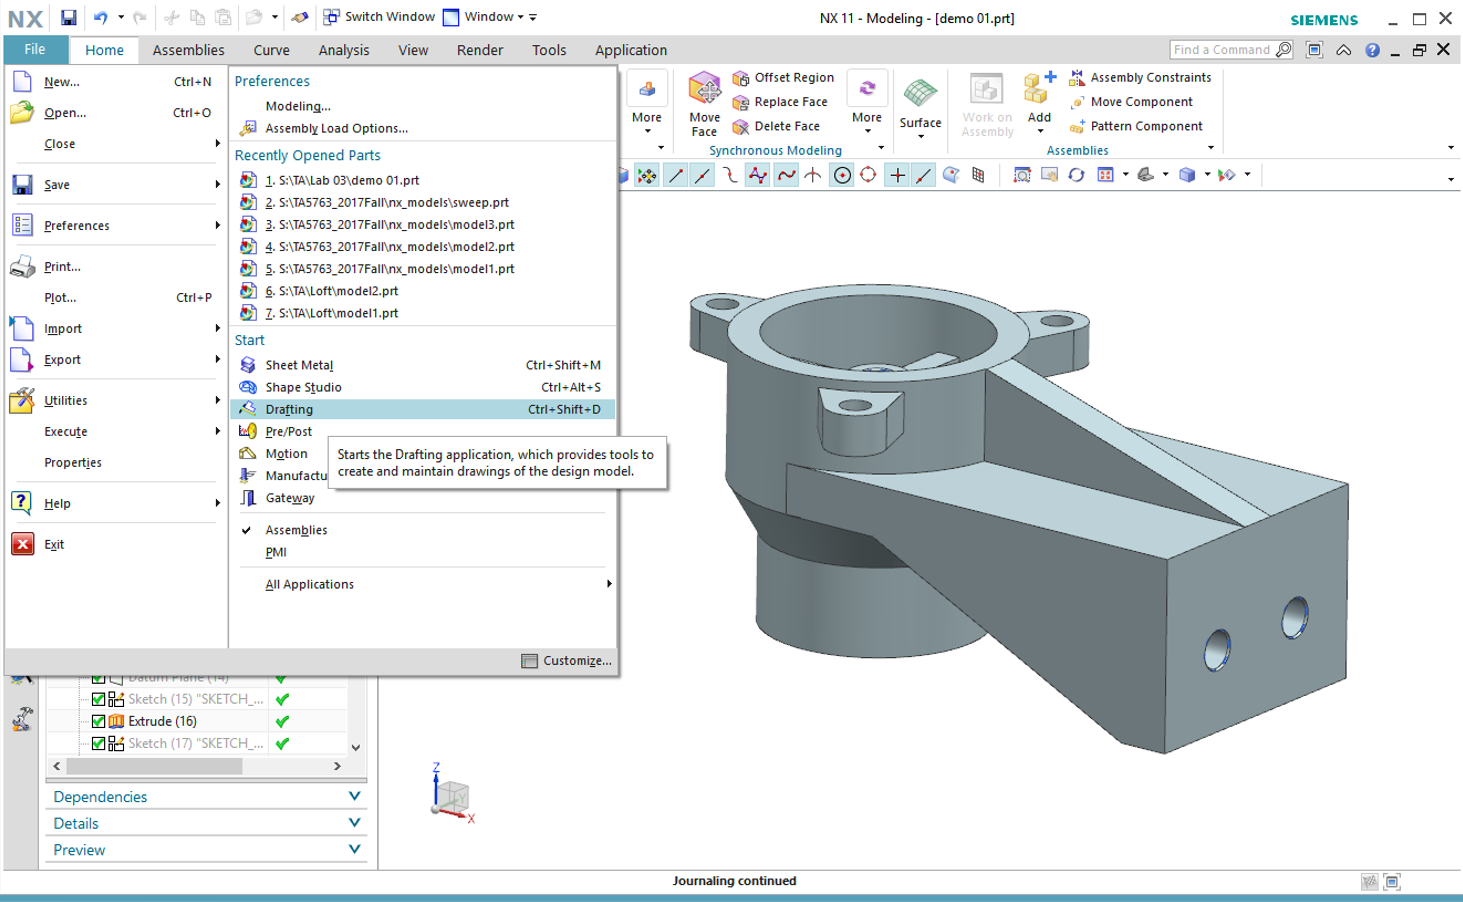This screenshot has height=902, width=1463.
Task: Toggle the Sketch (17) checkbox
Action: click(x=98, y=743)
